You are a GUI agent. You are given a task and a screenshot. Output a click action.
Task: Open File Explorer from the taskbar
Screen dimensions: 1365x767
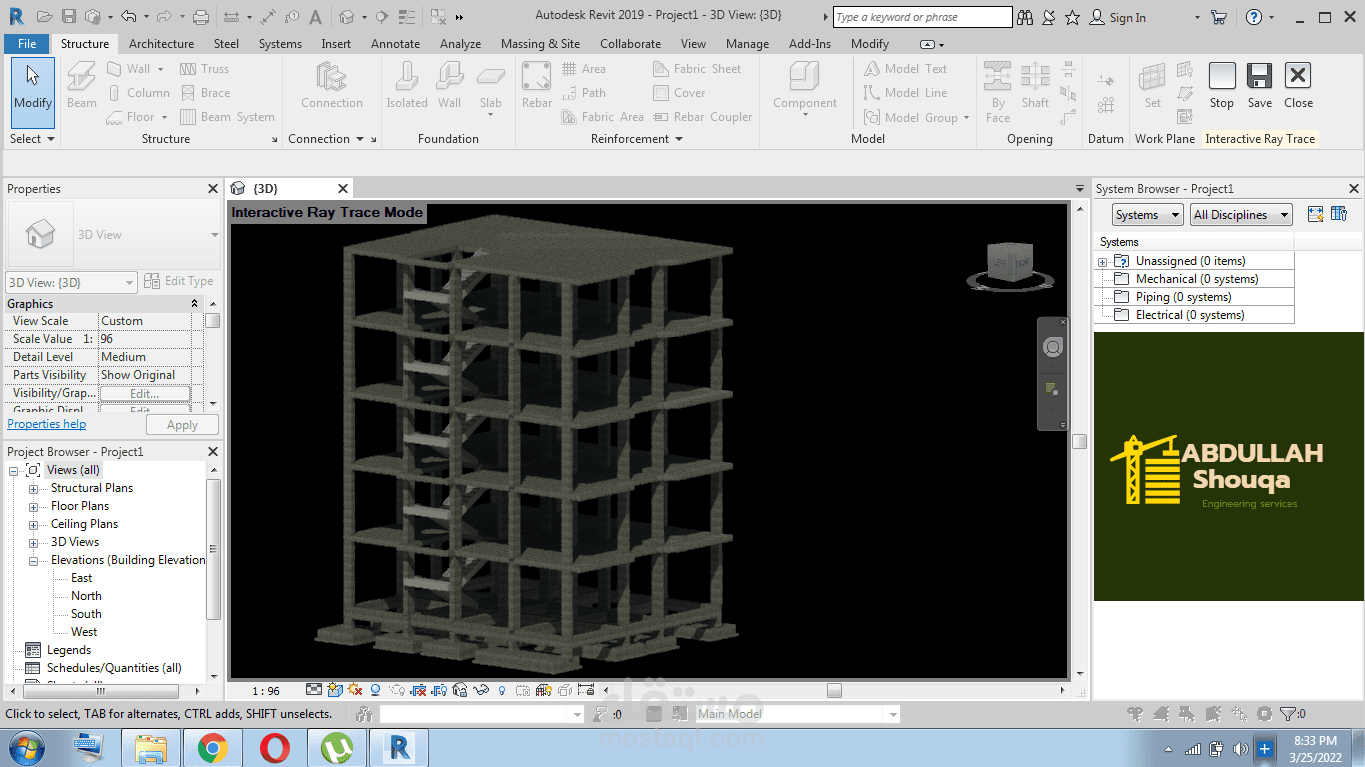coord(150,748)
